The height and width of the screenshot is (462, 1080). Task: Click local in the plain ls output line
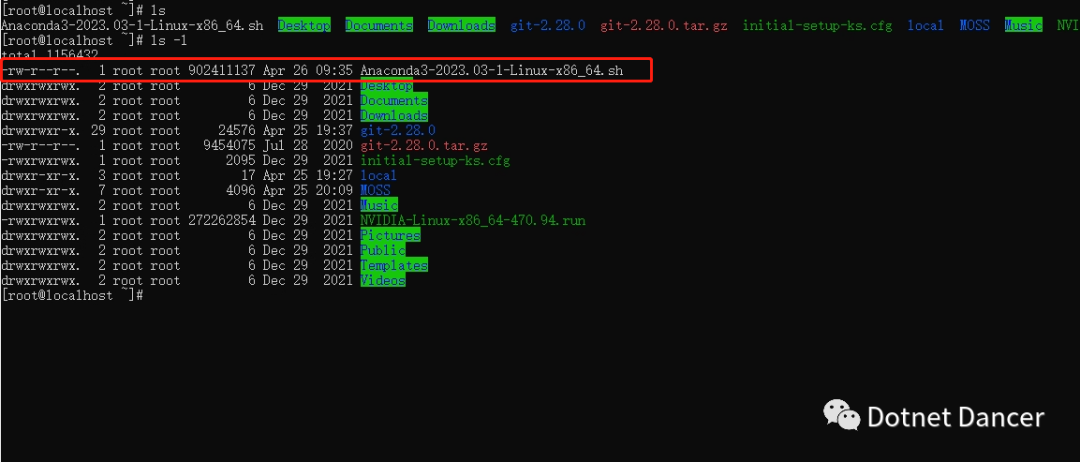point(925,25)
